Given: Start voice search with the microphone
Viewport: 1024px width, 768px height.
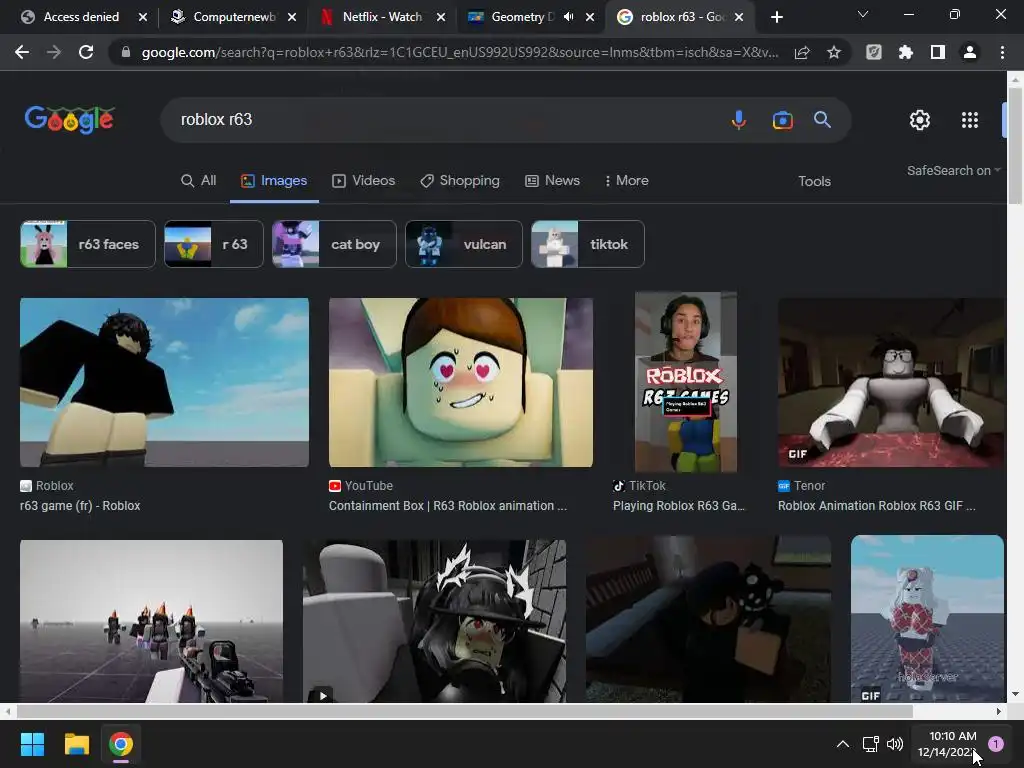Looking at the screenshot, I should (739, 120).
